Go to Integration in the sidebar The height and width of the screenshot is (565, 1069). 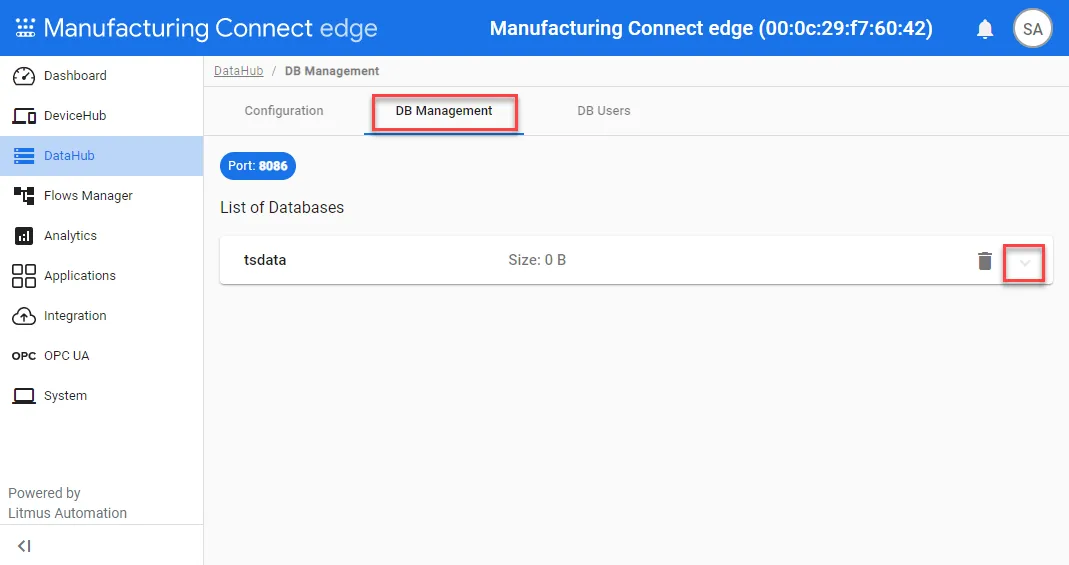point(102,316)
